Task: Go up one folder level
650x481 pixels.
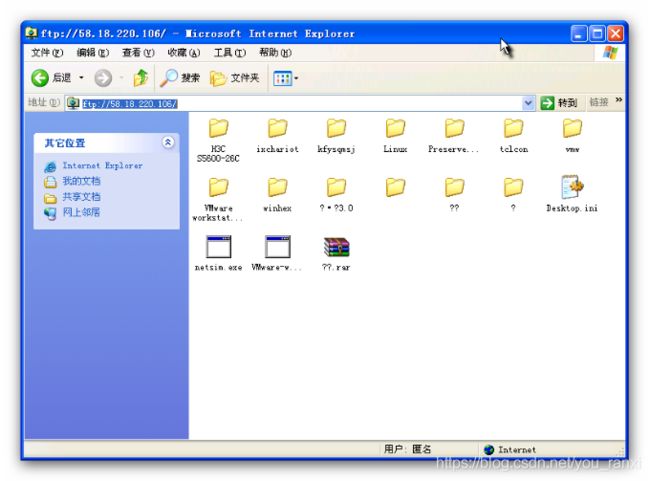Action: coord(141,78)
